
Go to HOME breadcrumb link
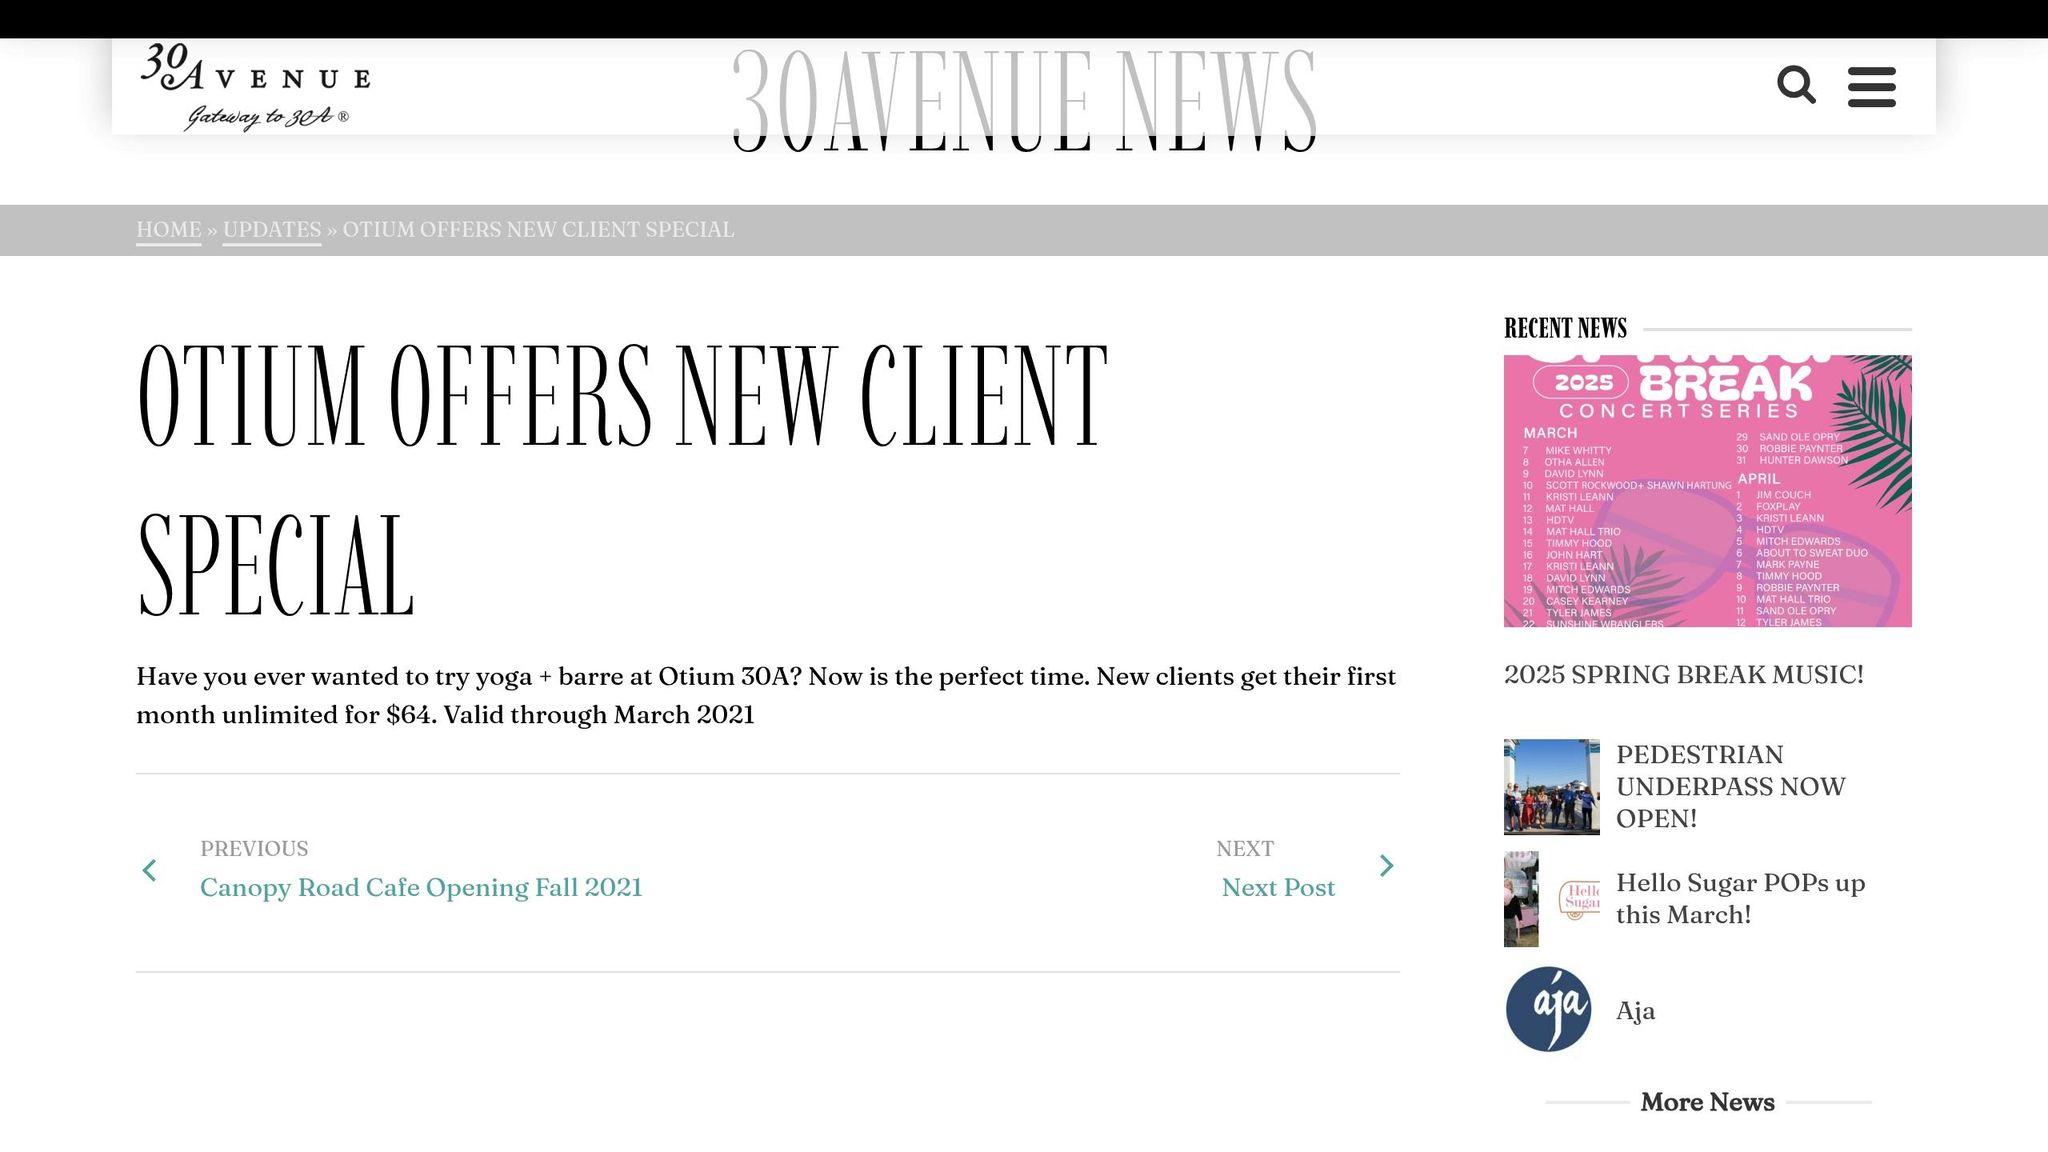[x=169, y=230]
